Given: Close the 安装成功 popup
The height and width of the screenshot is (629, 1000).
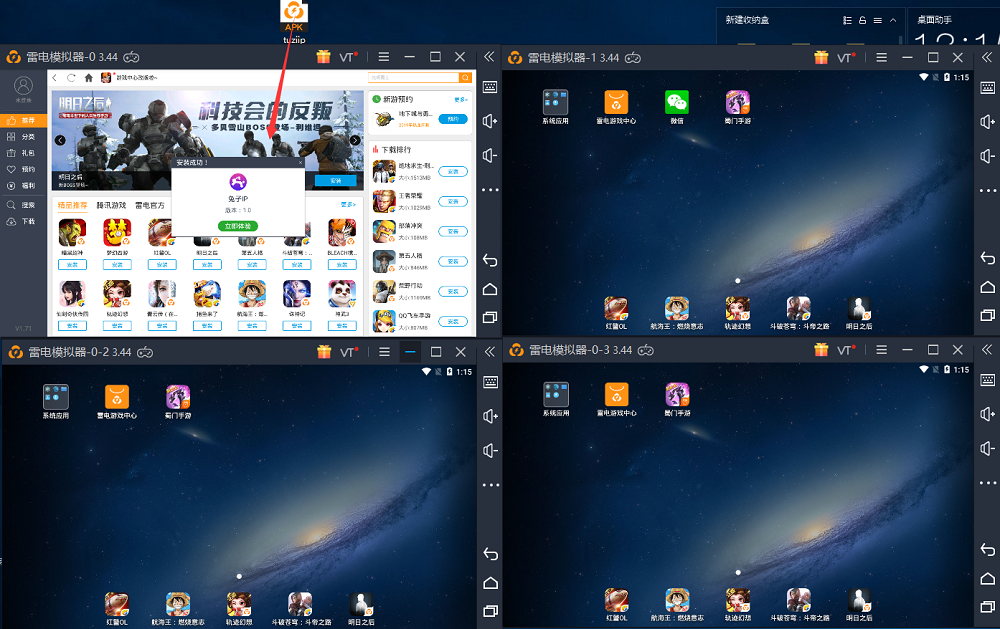Looking at the screenshot, I should (300, 163).
